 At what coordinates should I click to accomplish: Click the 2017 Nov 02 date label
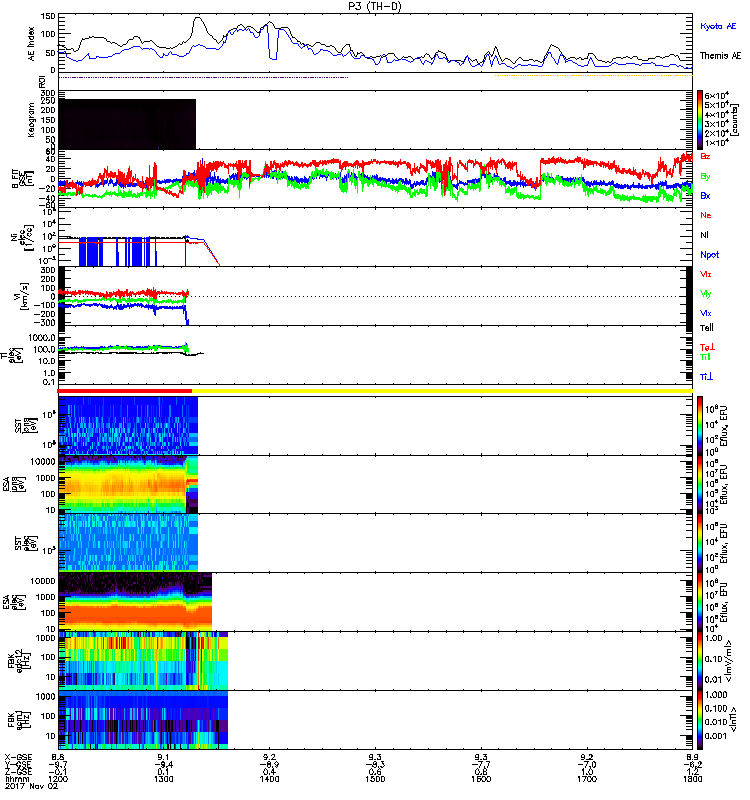click(x=25, y=792)
